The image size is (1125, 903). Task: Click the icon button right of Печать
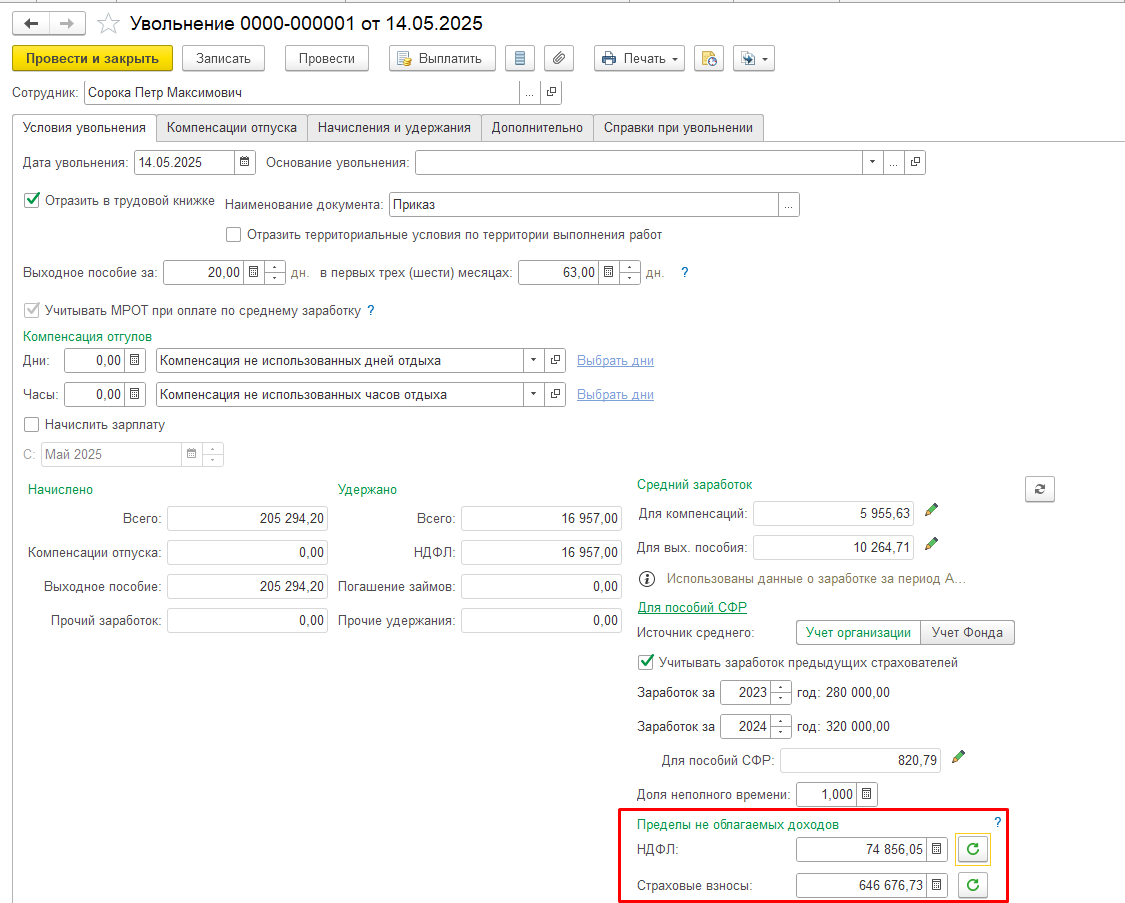point(708,58)
